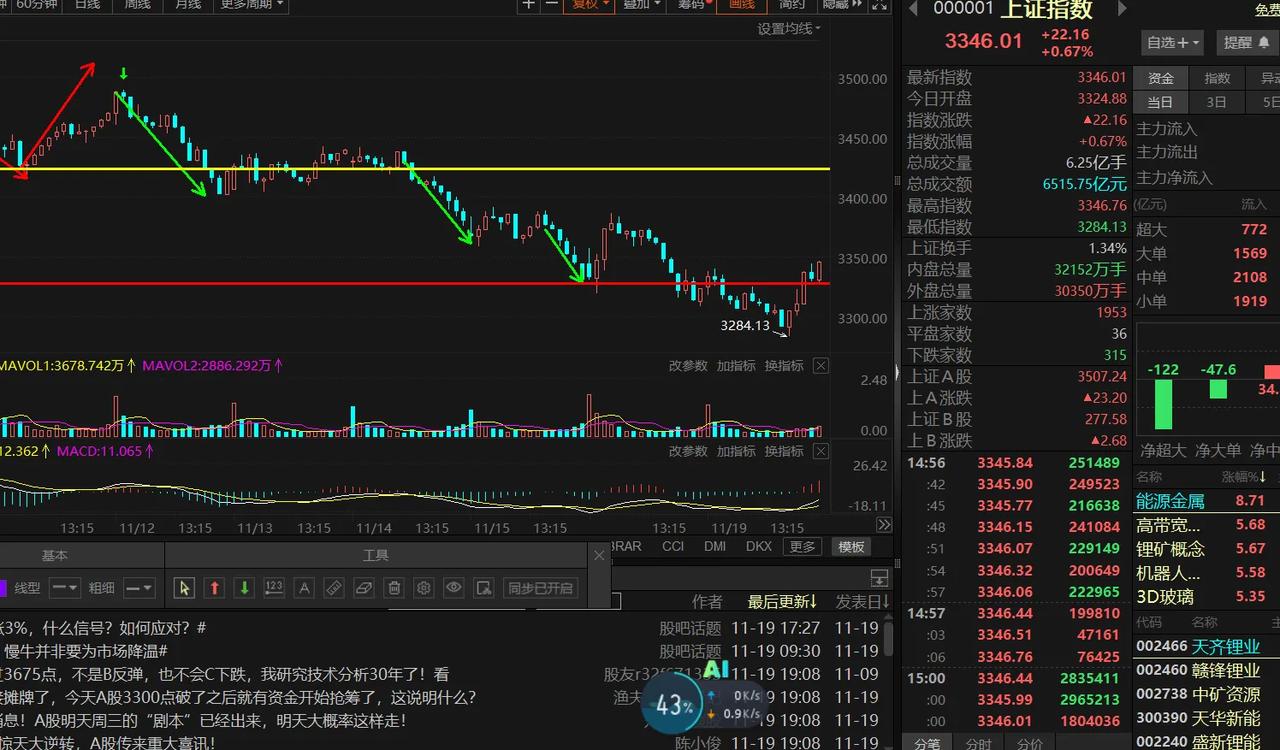The width and height of the screenshot is (1280, 750).
Task: Open the 复权 dropdown
Action: coord(588,5)
